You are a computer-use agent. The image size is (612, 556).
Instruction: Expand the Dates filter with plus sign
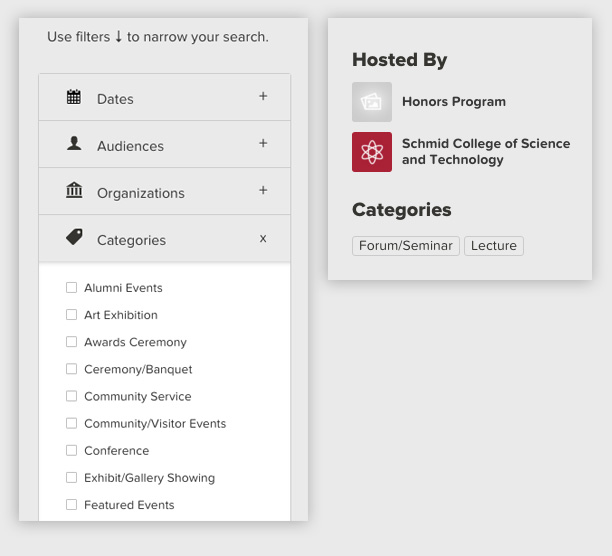[x=263, y=97]
